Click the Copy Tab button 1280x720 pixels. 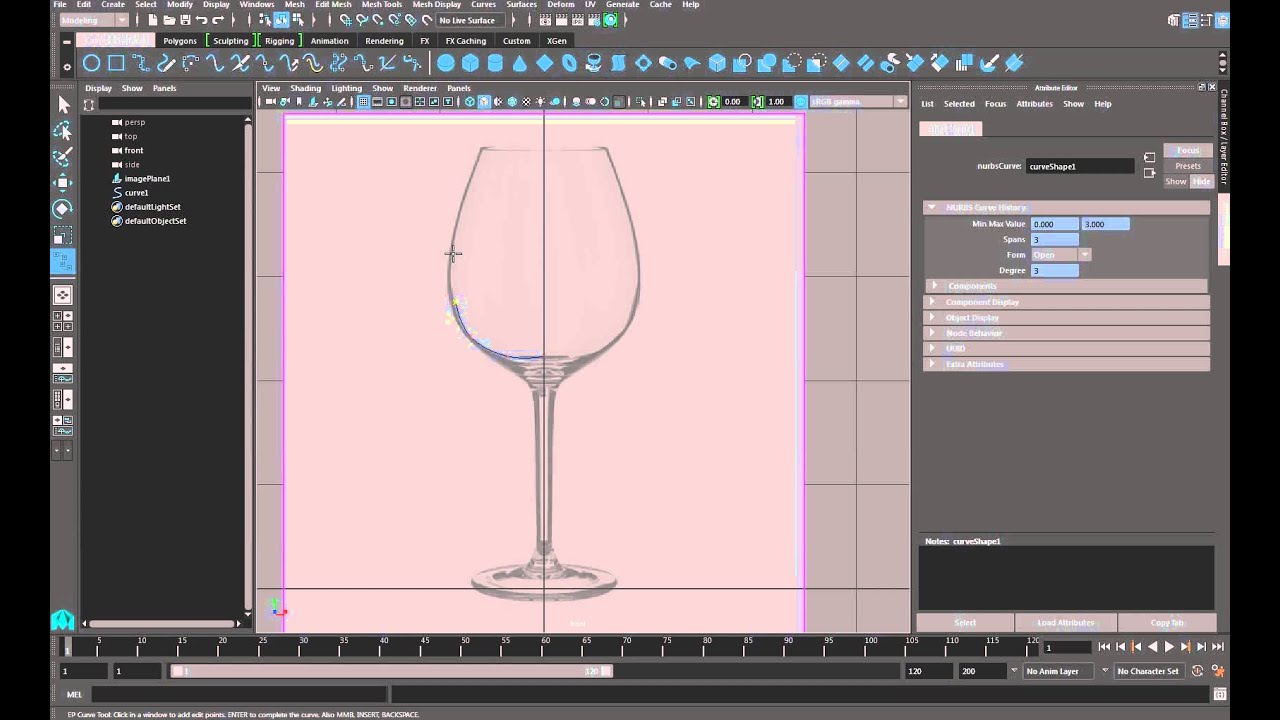pyautogui.click(x=1166, y=622)
